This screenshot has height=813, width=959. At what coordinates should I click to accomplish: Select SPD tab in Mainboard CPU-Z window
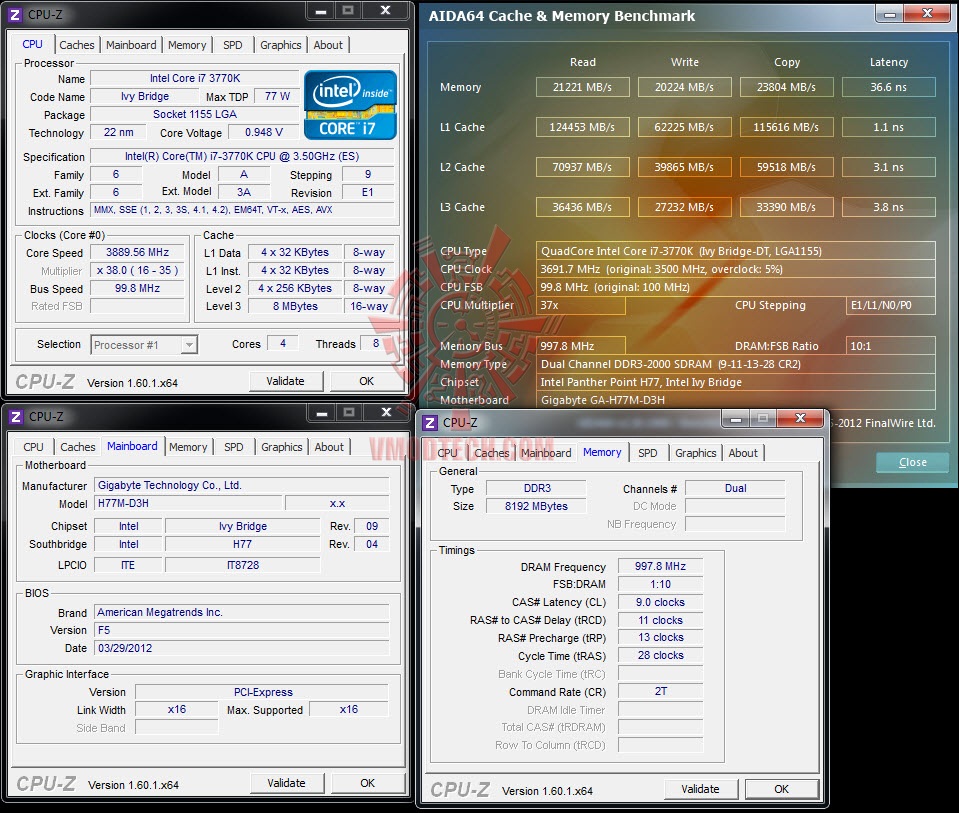234,447
